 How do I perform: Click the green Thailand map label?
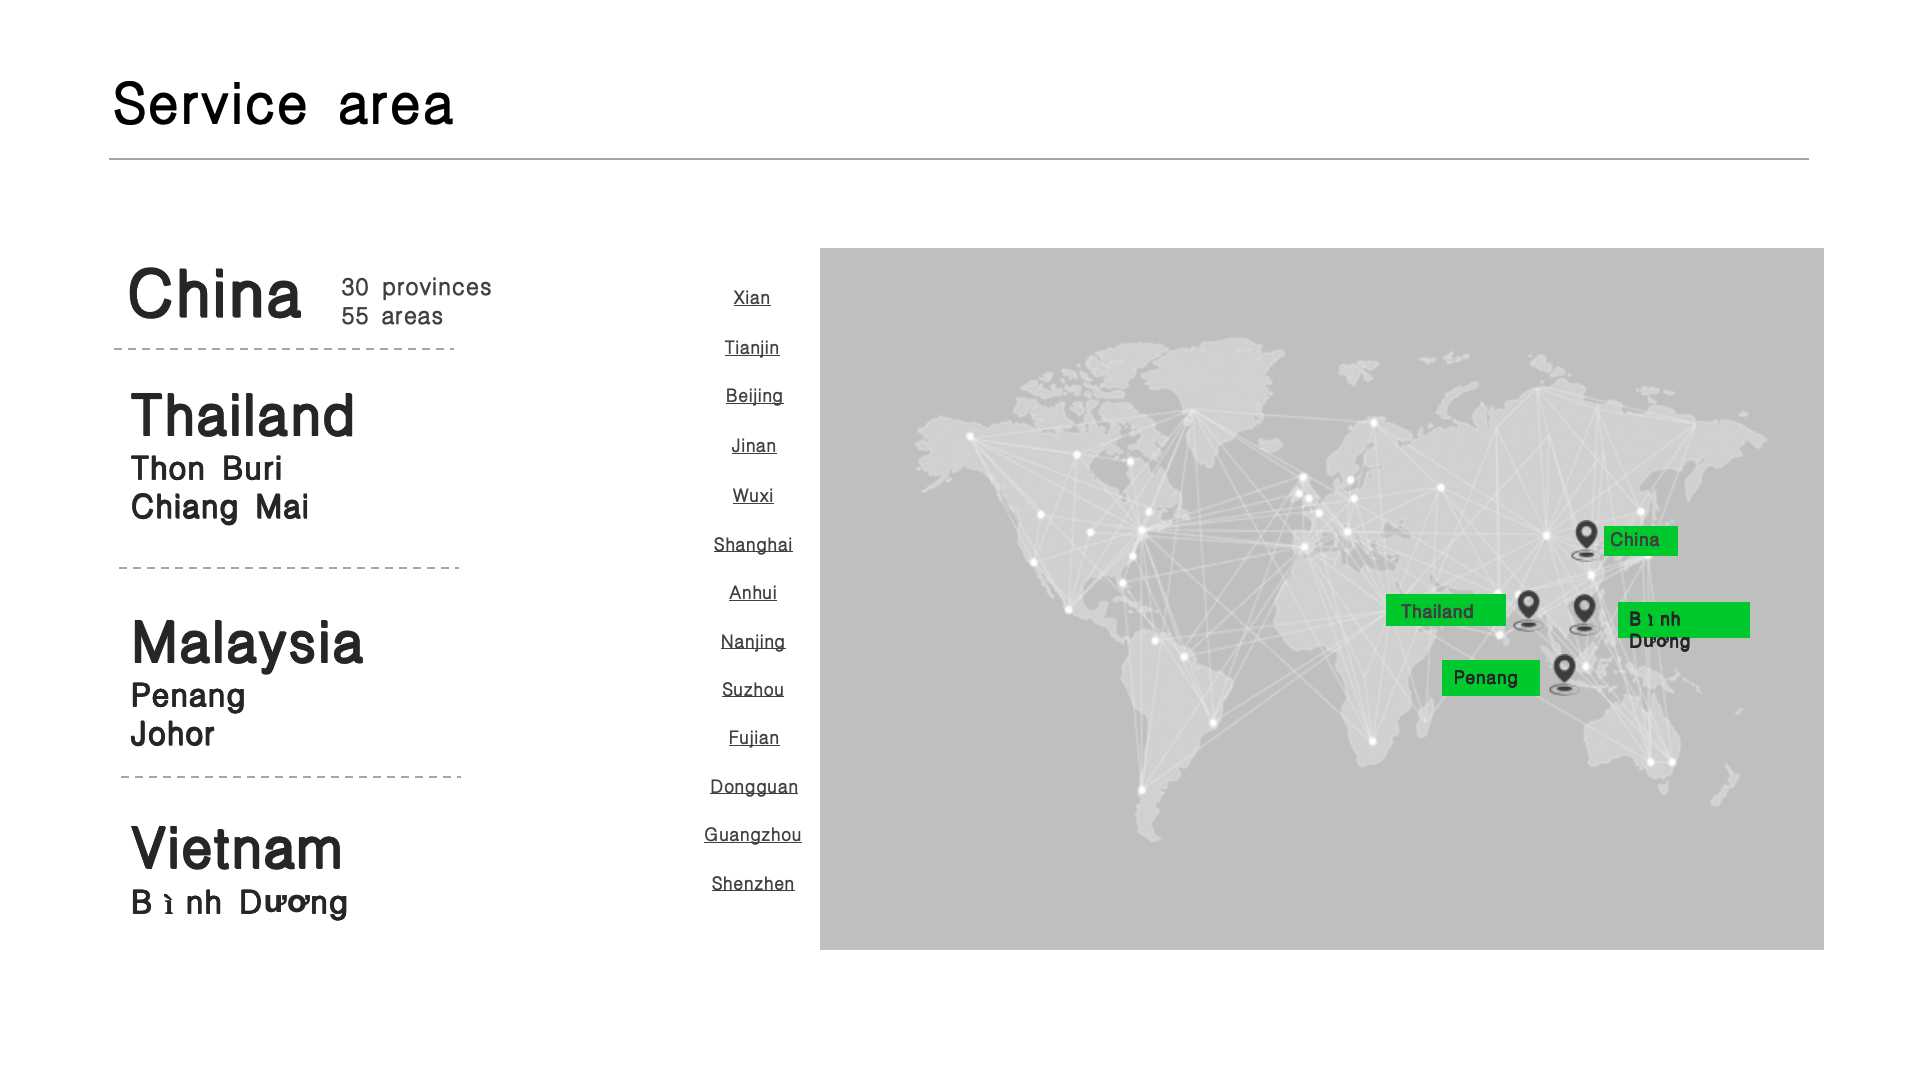coord(1445,611)
